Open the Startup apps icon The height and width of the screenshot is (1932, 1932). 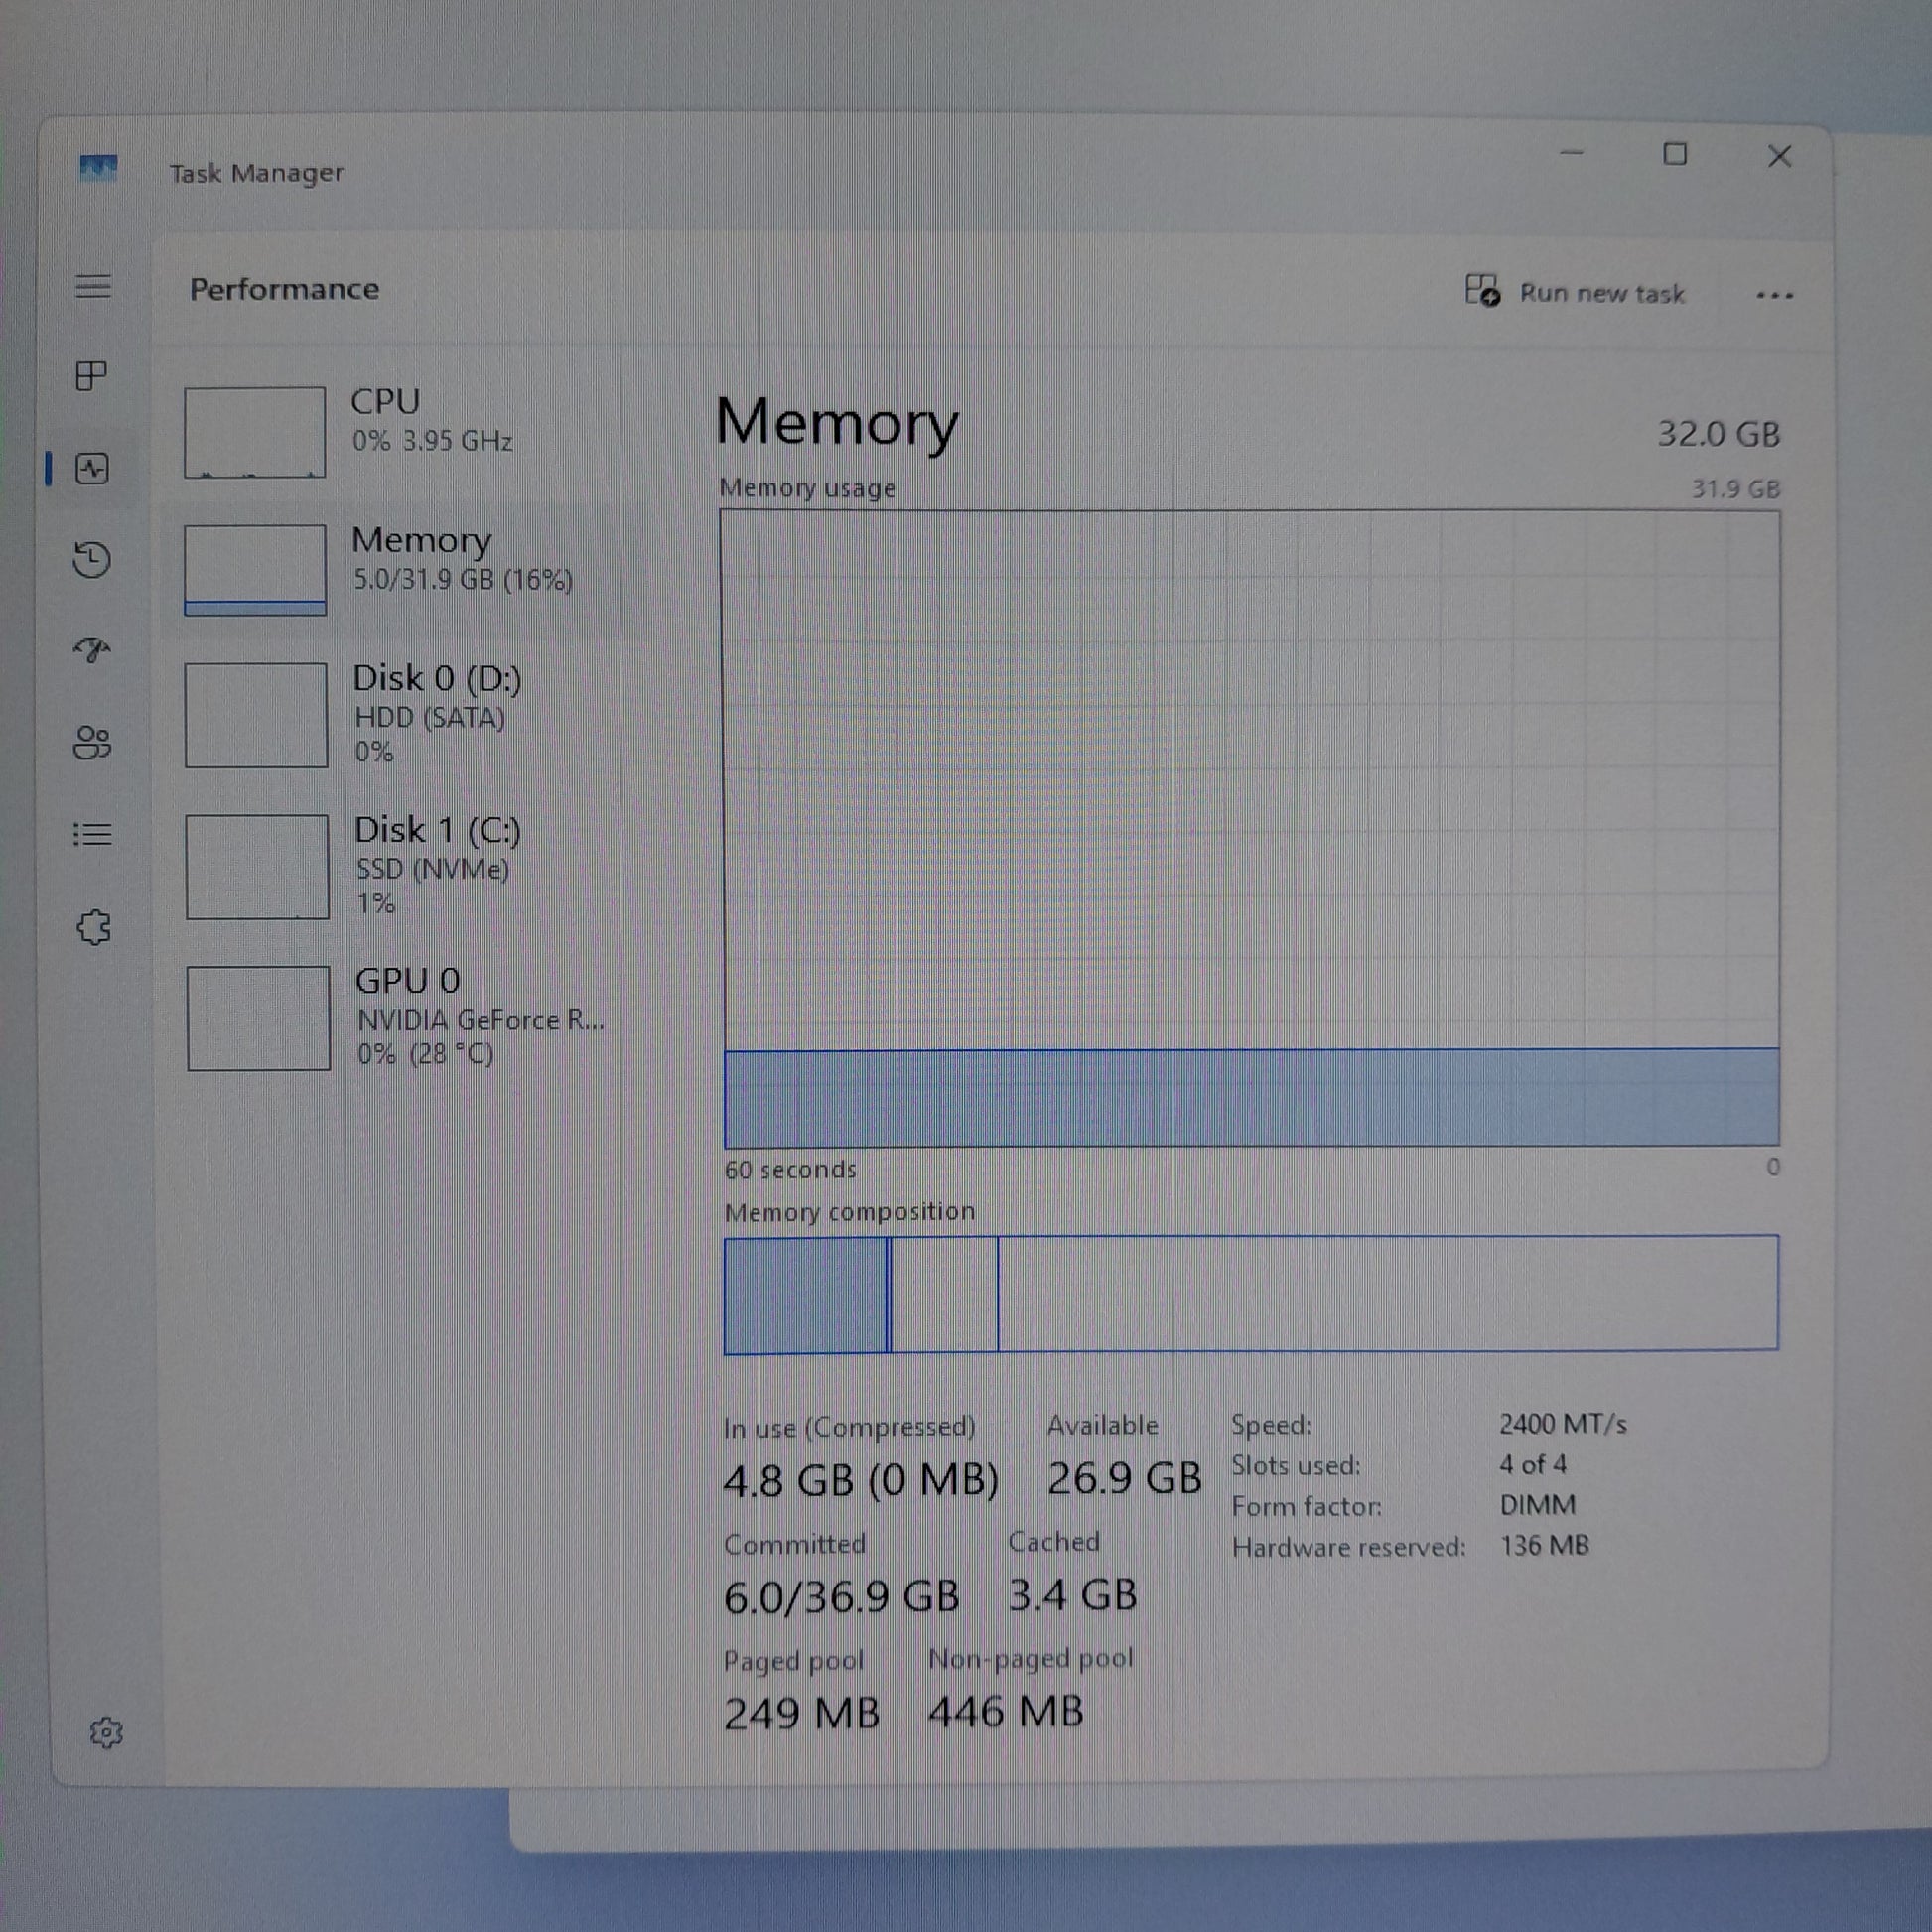[x=92, y=650]
